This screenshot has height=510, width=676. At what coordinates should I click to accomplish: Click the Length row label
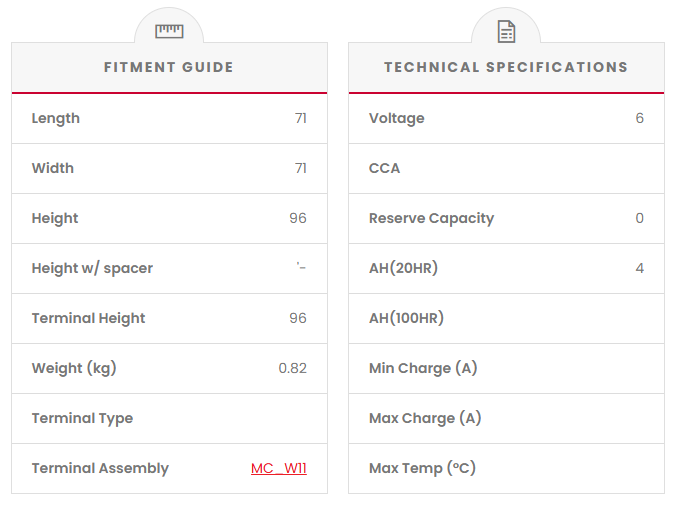(x=56, y=118)
